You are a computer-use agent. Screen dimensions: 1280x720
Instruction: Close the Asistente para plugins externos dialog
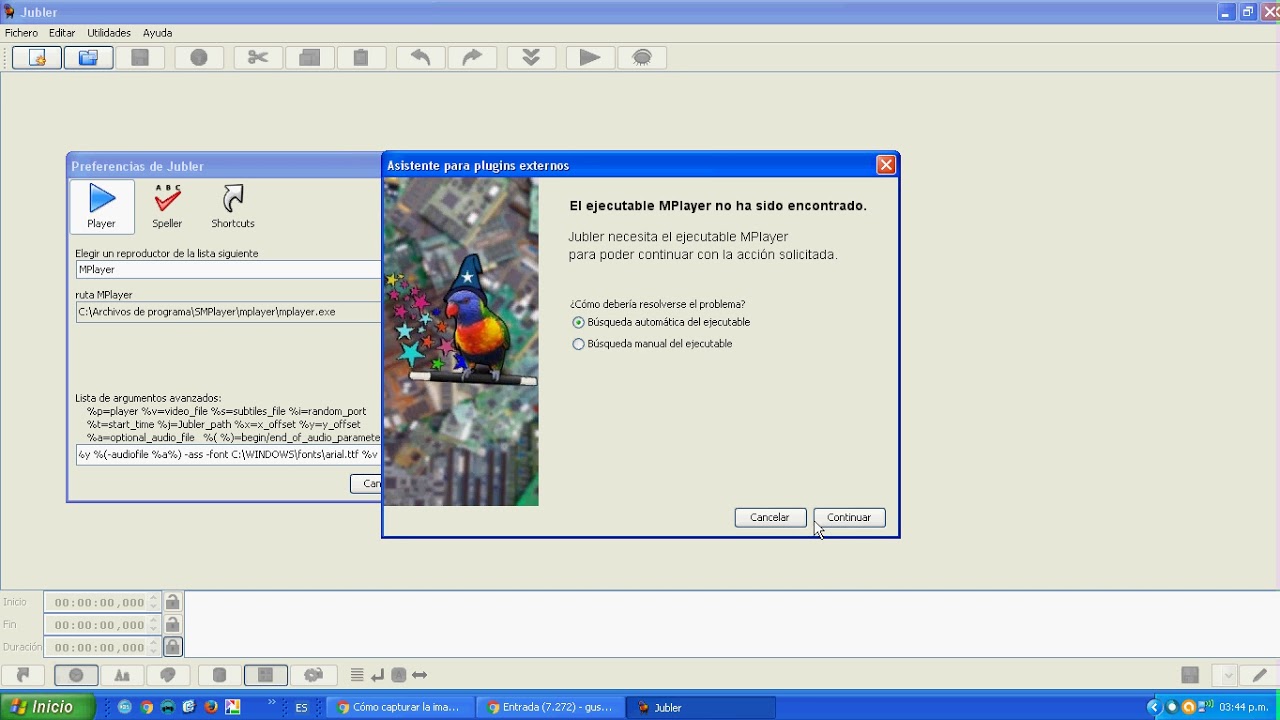pyautogui.click(x=886, y=165)
